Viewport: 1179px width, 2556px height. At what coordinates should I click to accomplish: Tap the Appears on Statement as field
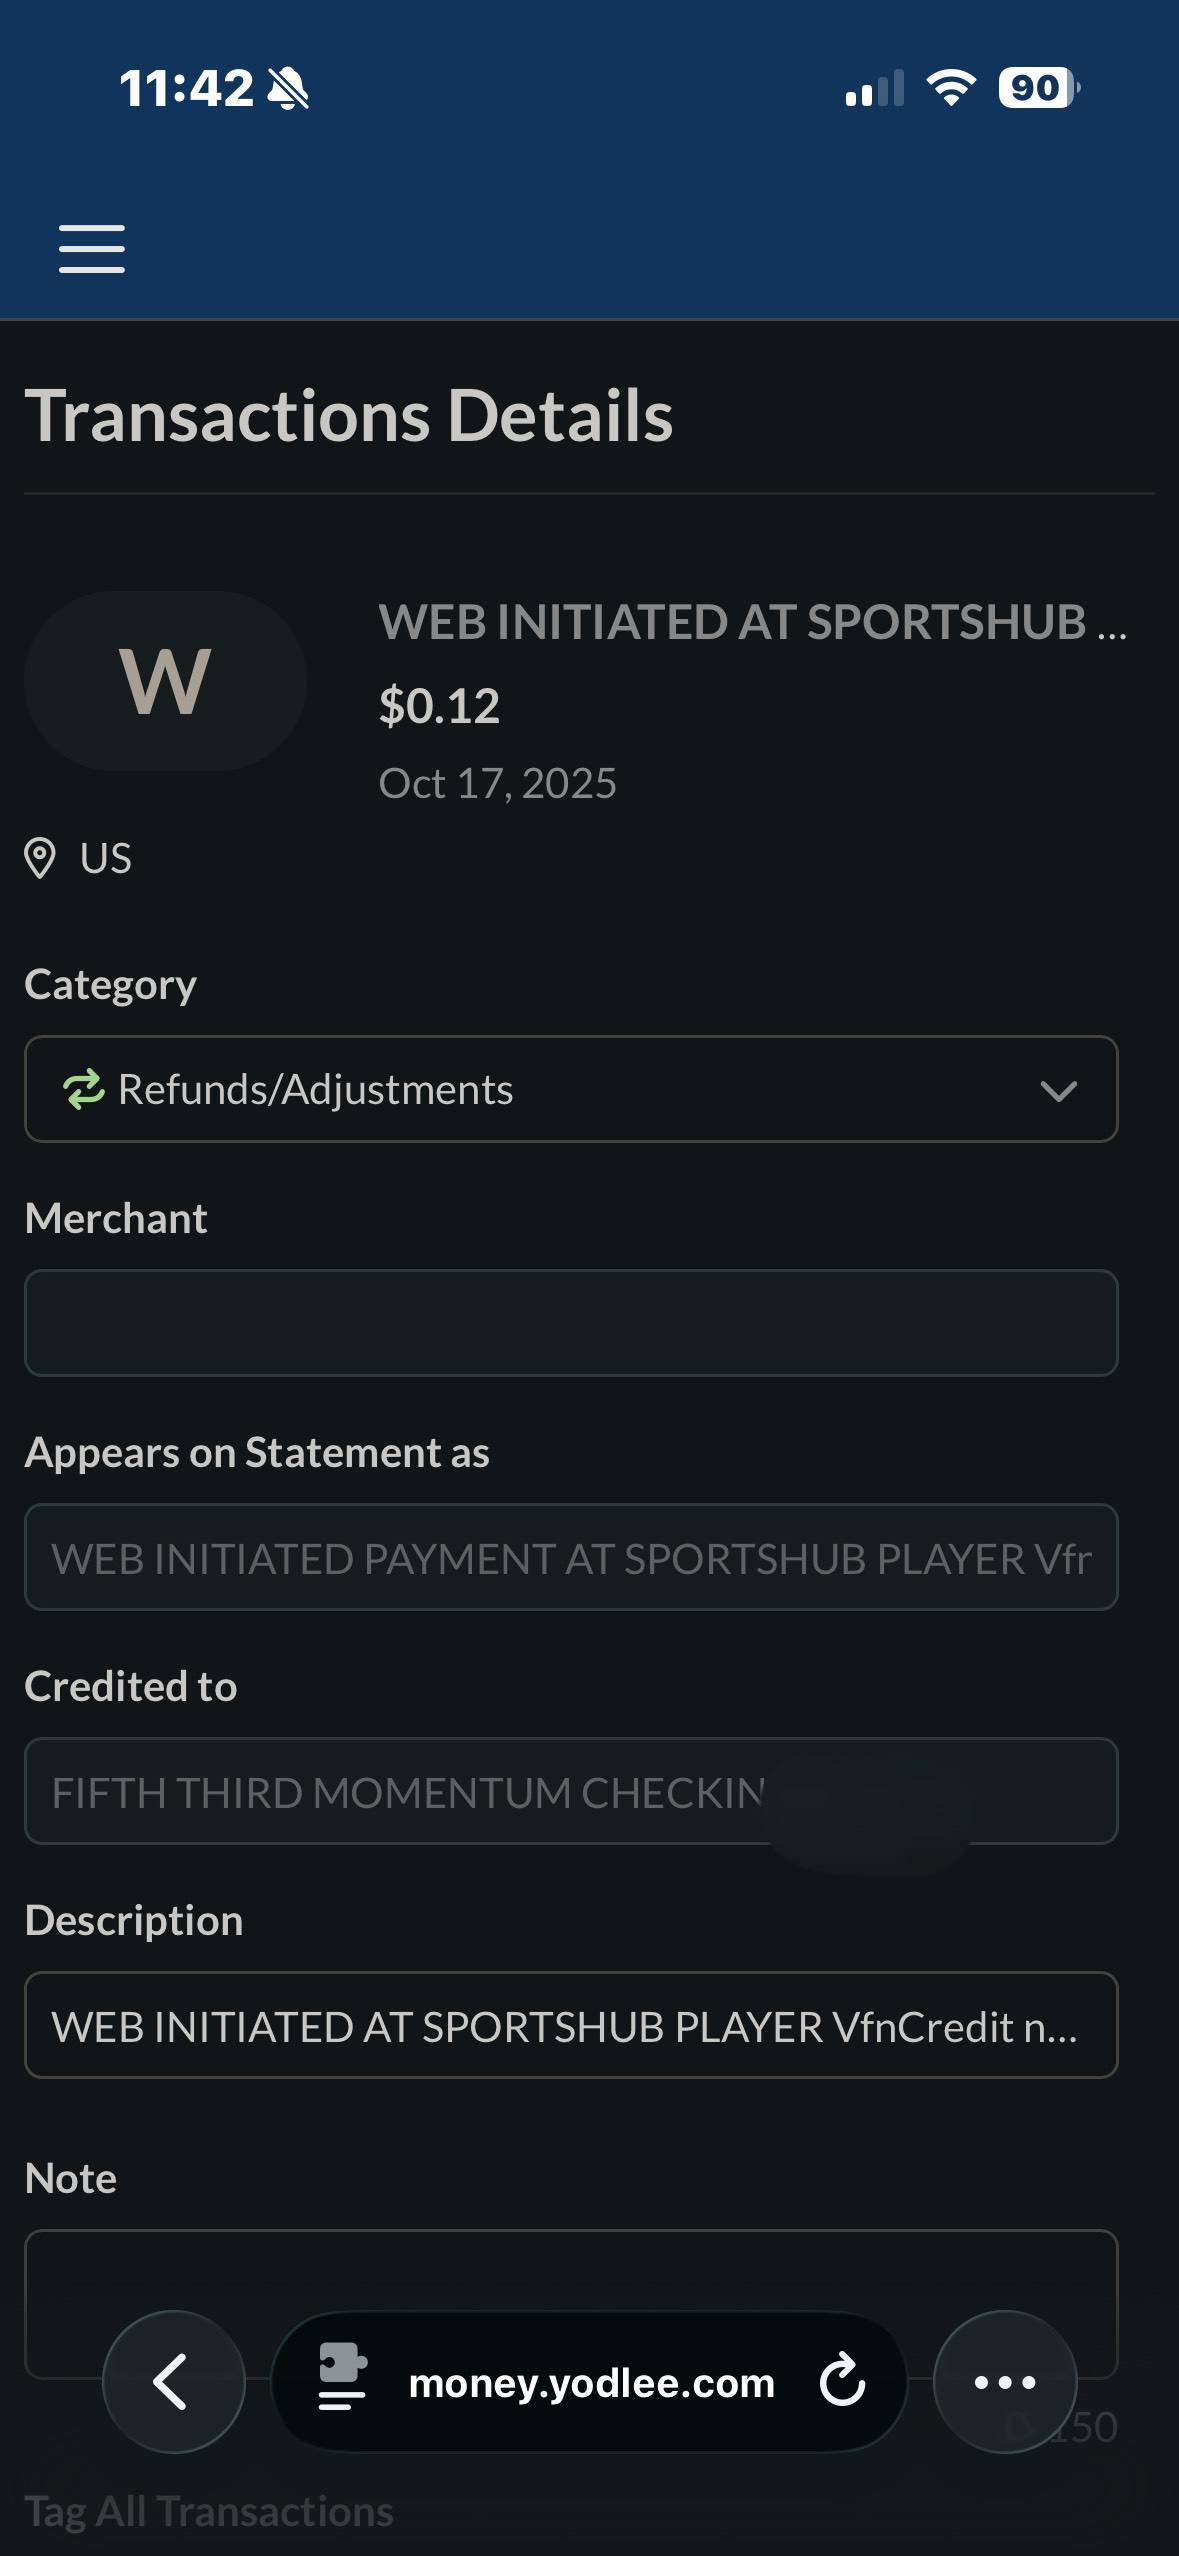coord(570,1557)
